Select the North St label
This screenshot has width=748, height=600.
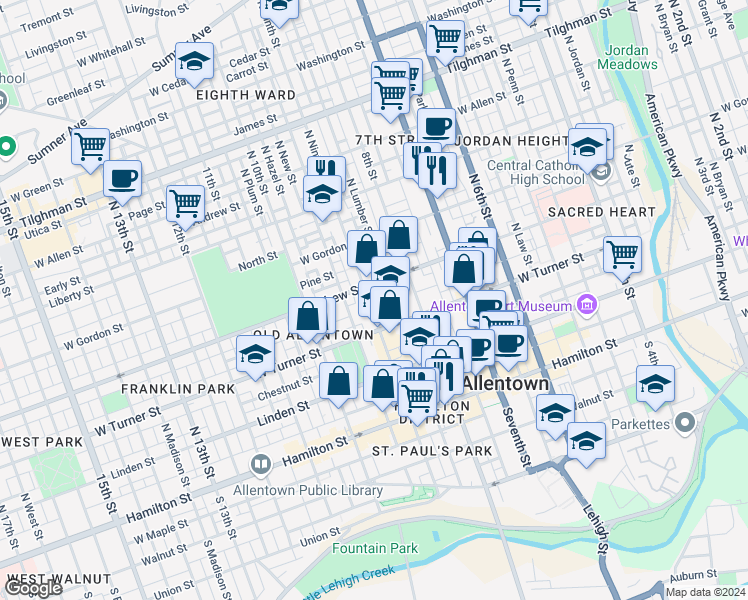pos(258,261)
